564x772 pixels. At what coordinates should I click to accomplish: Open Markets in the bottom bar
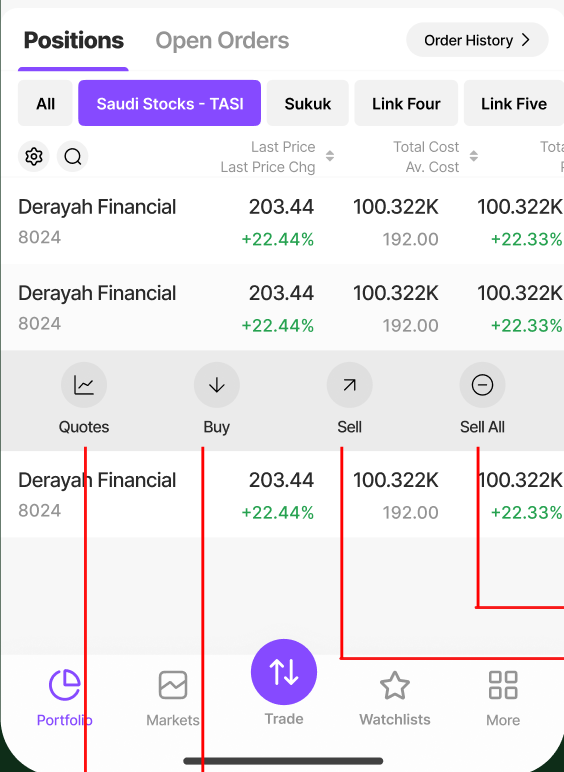tap(173, 698)
